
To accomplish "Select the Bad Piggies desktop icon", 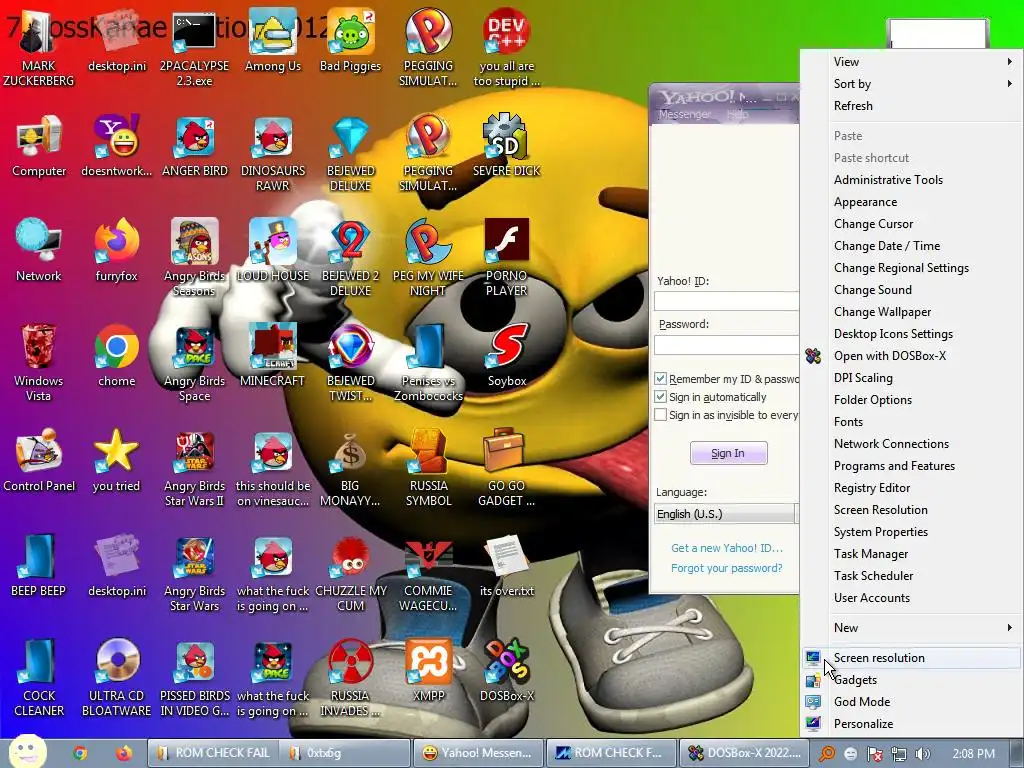I will 350,39.
